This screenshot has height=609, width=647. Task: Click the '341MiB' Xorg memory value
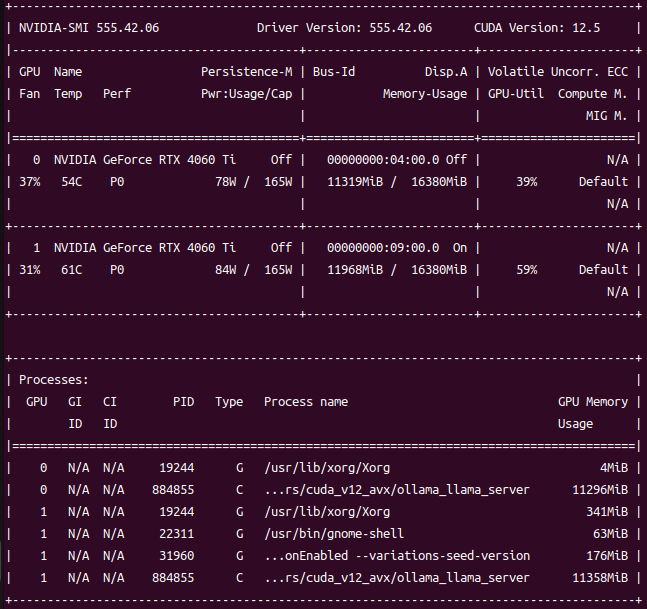point(607,512)
